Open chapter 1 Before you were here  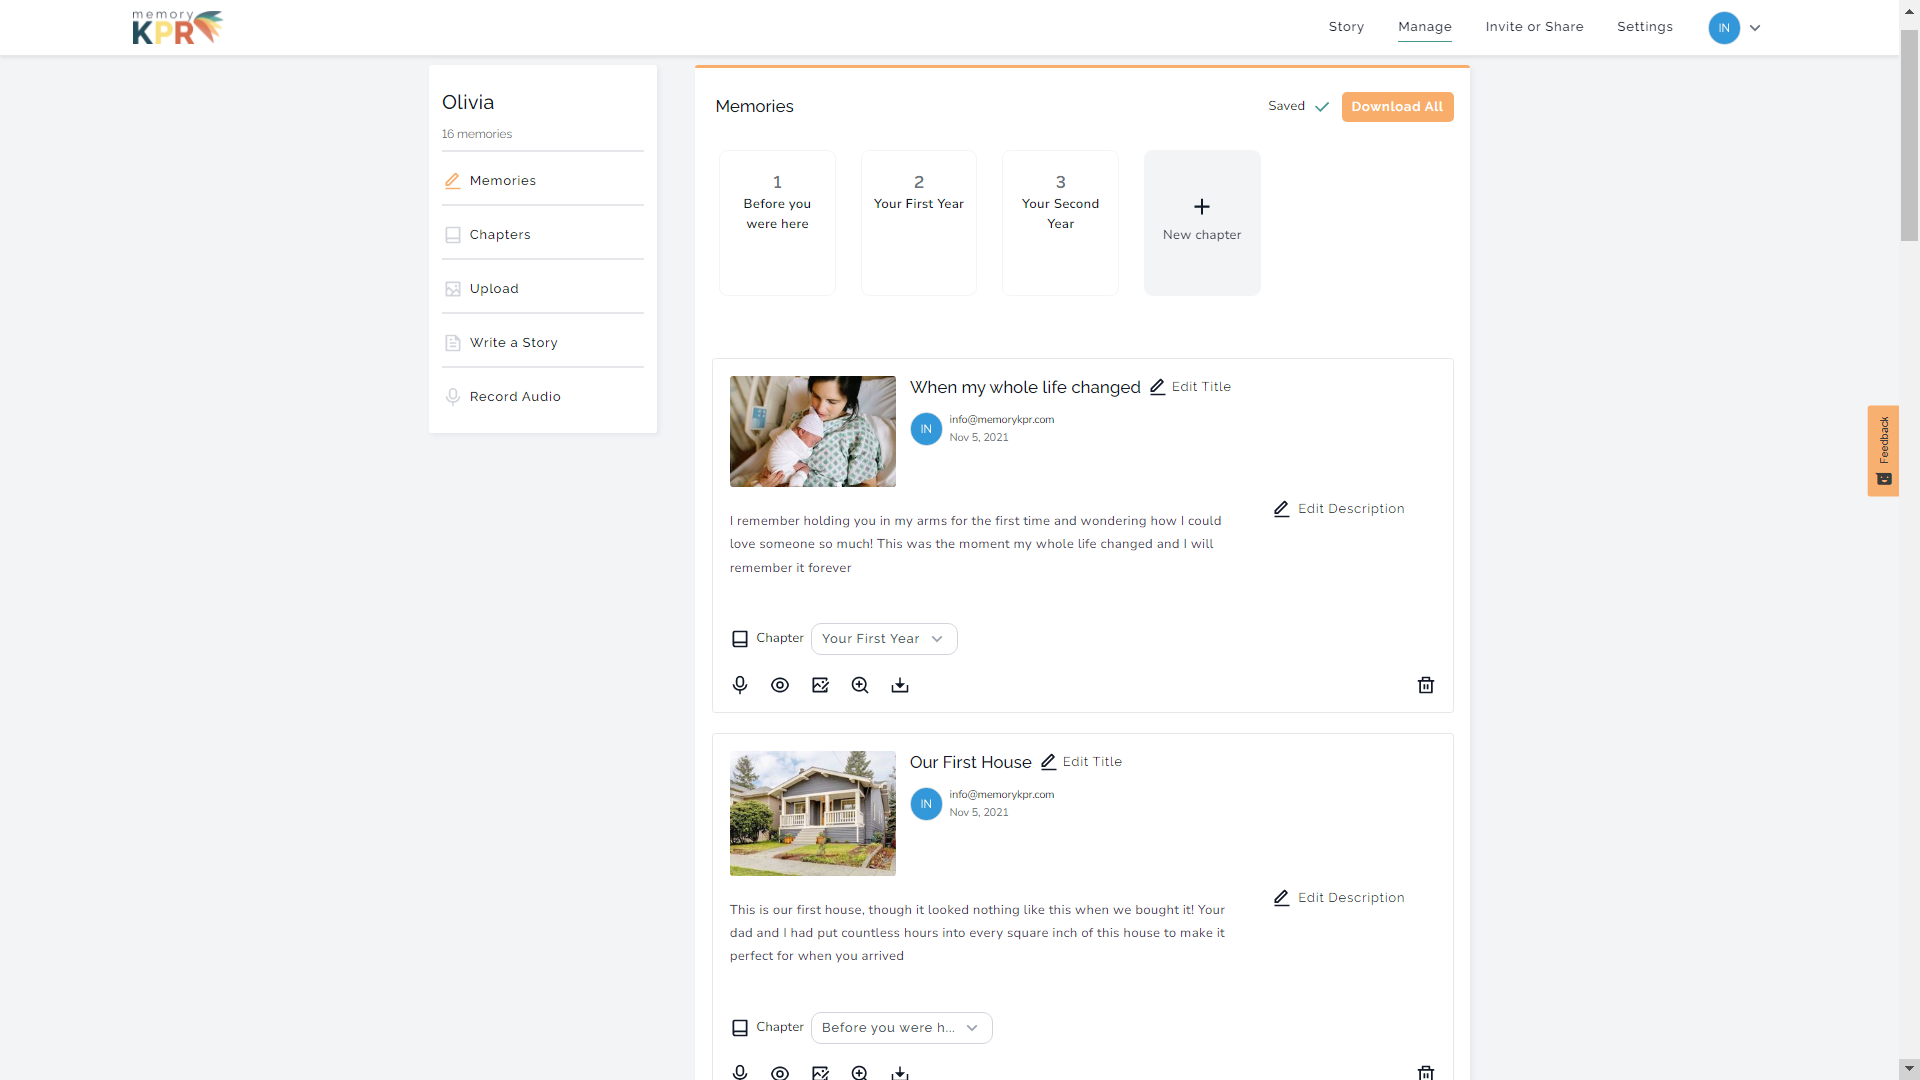(777, 223)
